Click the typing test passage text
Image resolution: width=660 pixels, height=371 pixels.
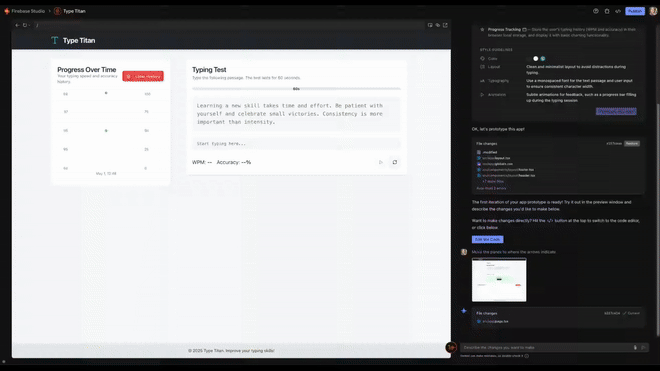(x=290, y=114)
